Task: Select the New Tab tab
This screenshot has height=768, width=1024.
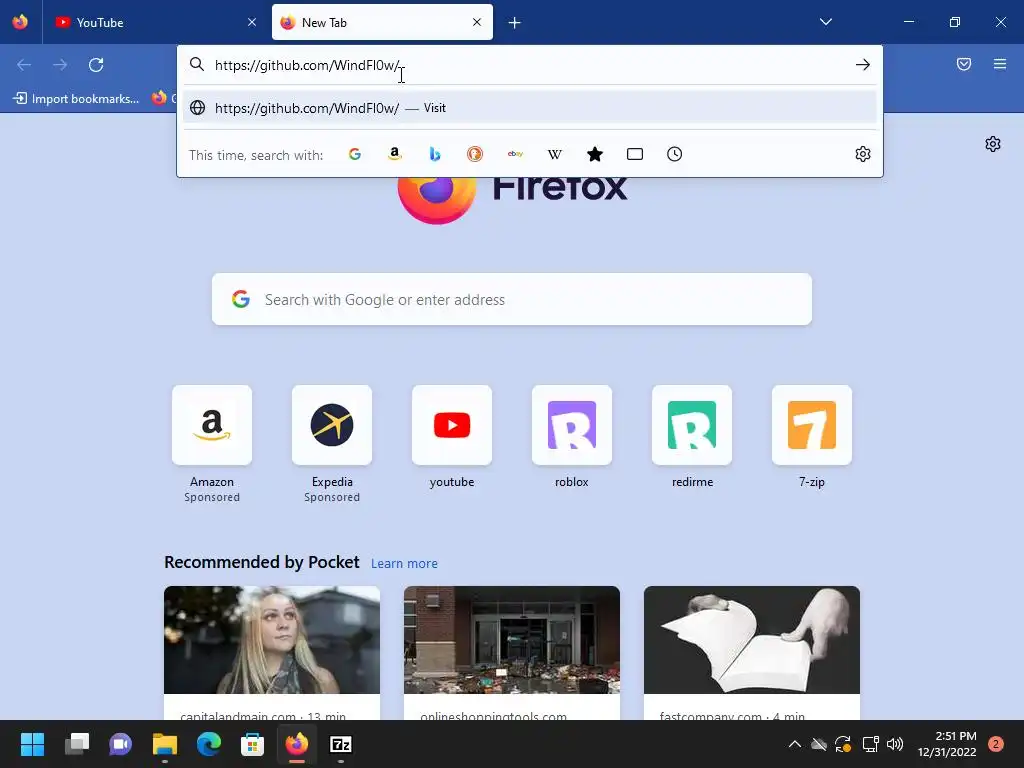Action: pyautogui.click(x=382, y=22)
